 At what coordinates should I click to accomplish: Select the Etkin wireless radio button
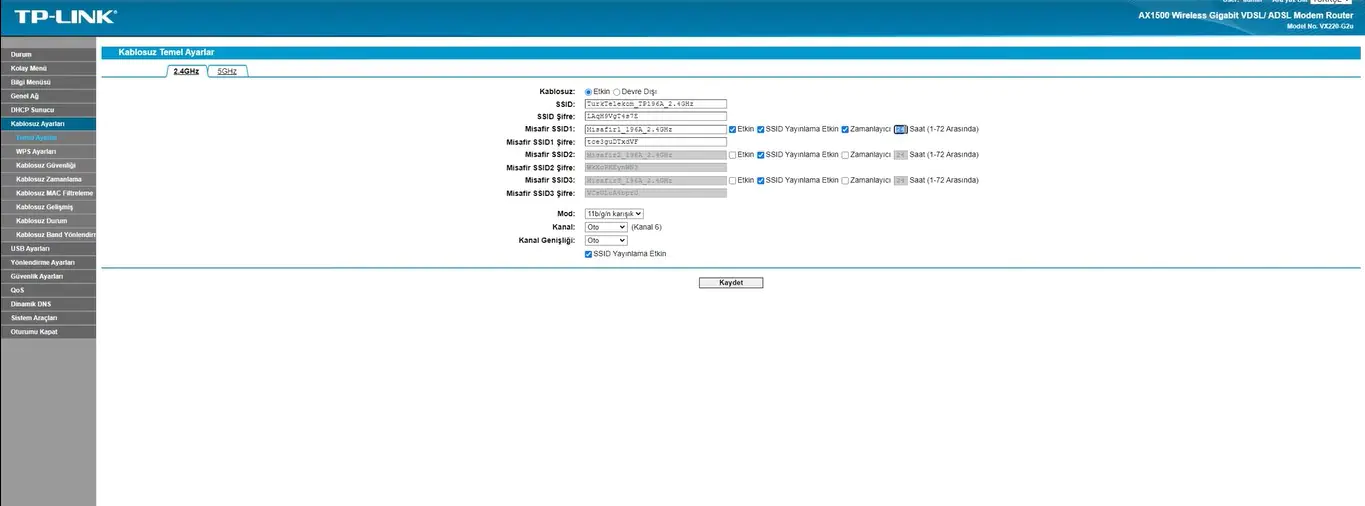tap(588, 91)
